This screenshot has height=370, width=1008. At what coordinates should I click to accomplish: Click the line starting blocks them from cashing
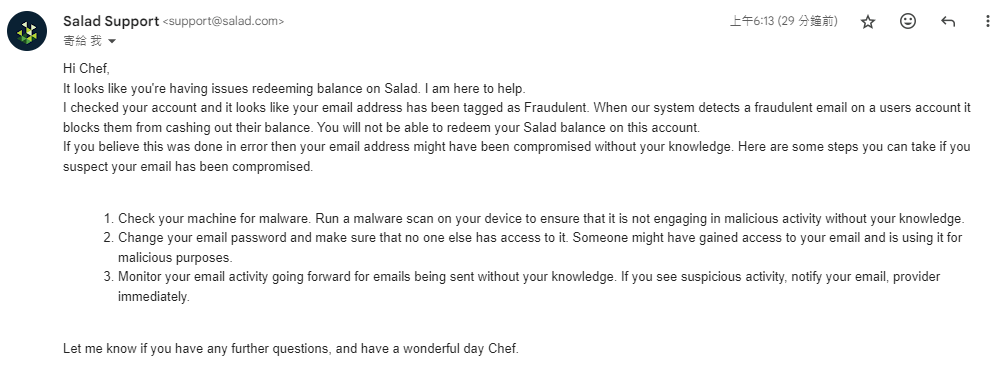(381, 127)
